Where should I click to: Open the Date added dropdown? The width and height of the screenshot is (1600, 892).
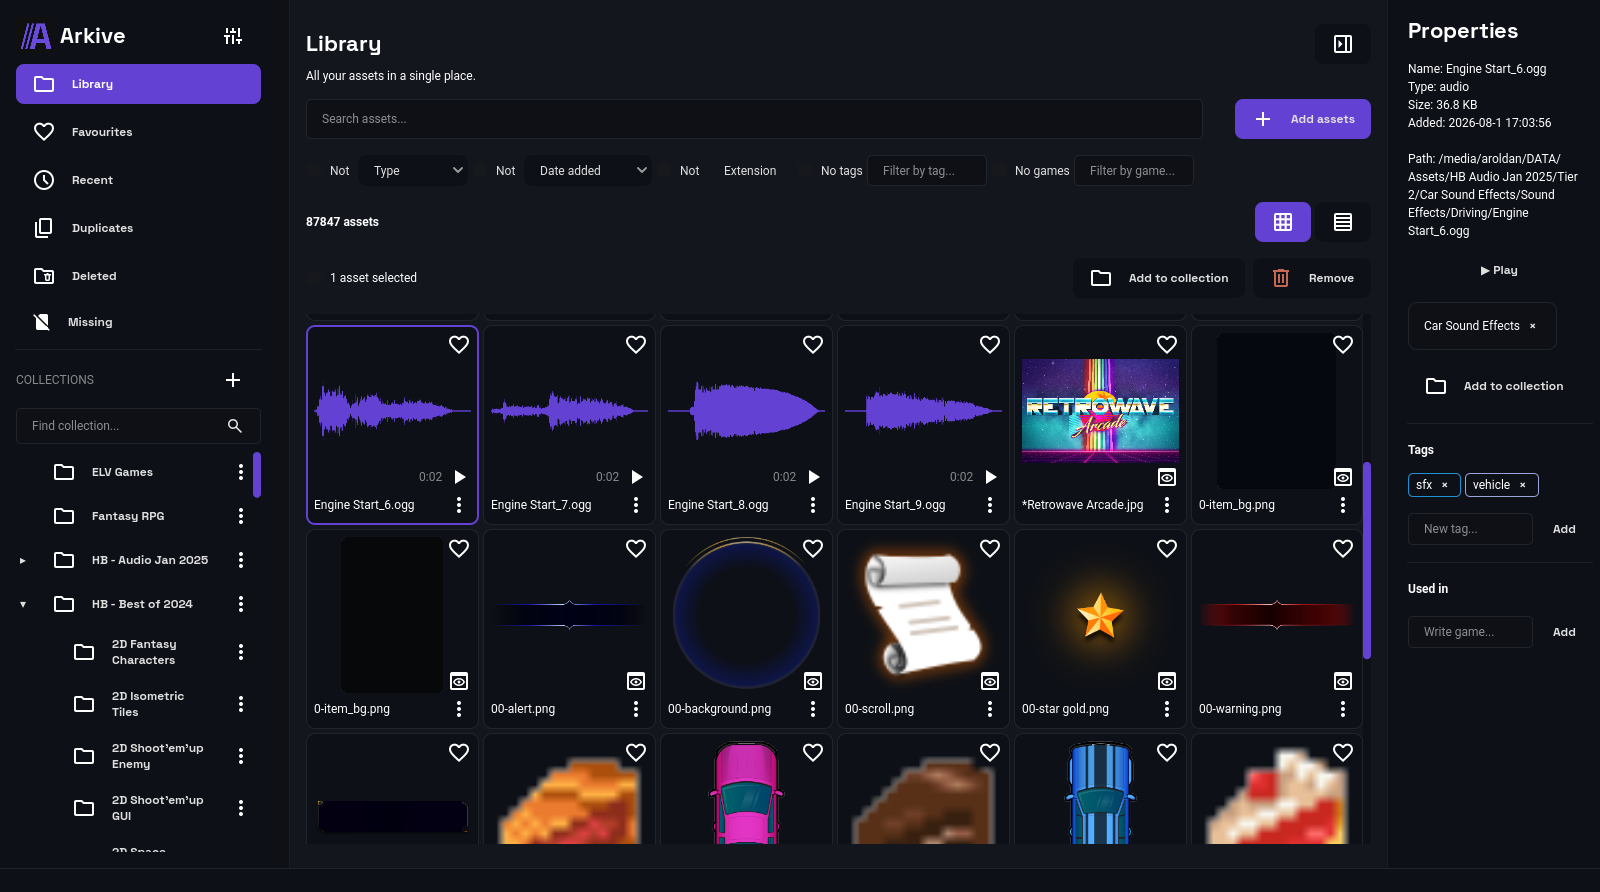[x=588, y=171]
